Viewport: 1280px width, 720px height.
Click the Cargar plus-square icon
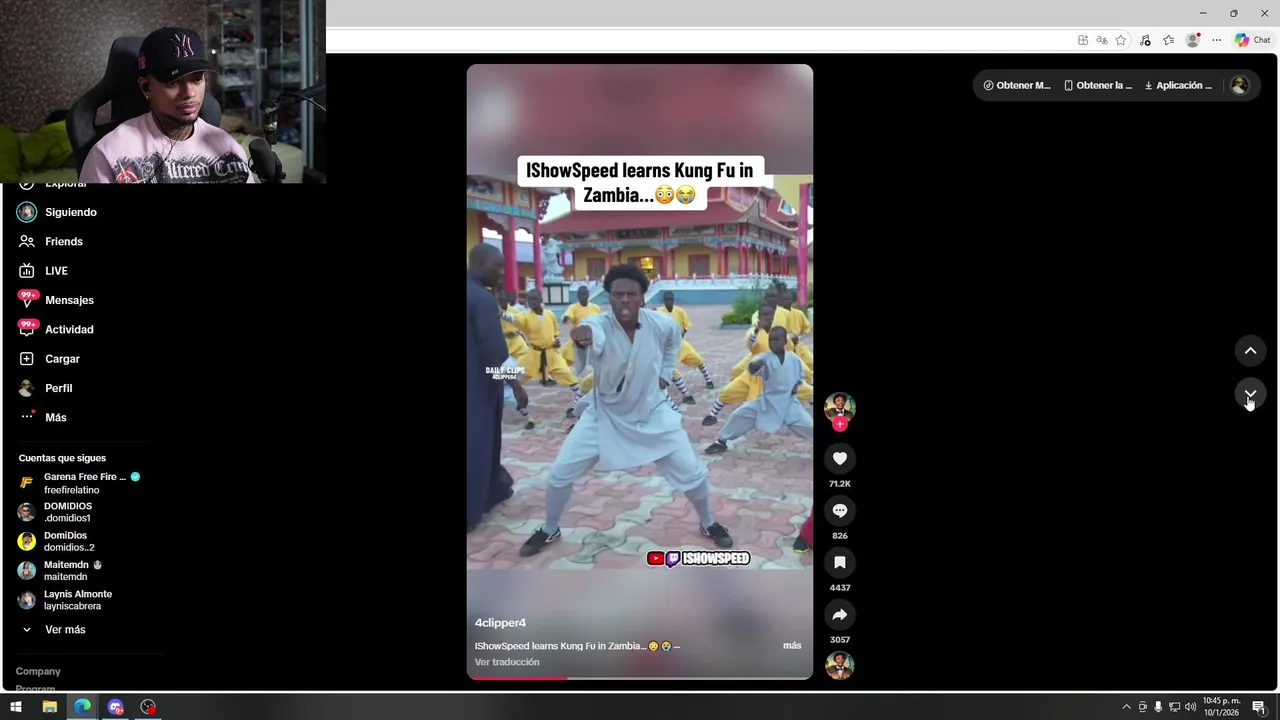tap(27, 359)
